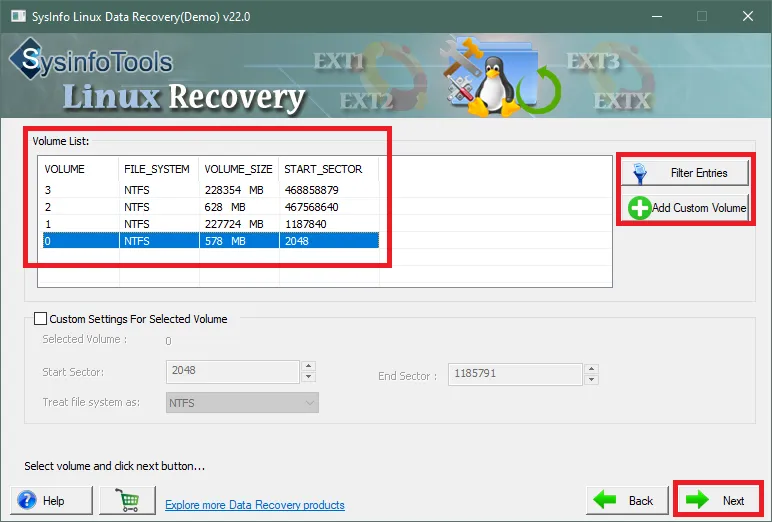
Task: Sort by VOLUME column header
Action: 79,169
